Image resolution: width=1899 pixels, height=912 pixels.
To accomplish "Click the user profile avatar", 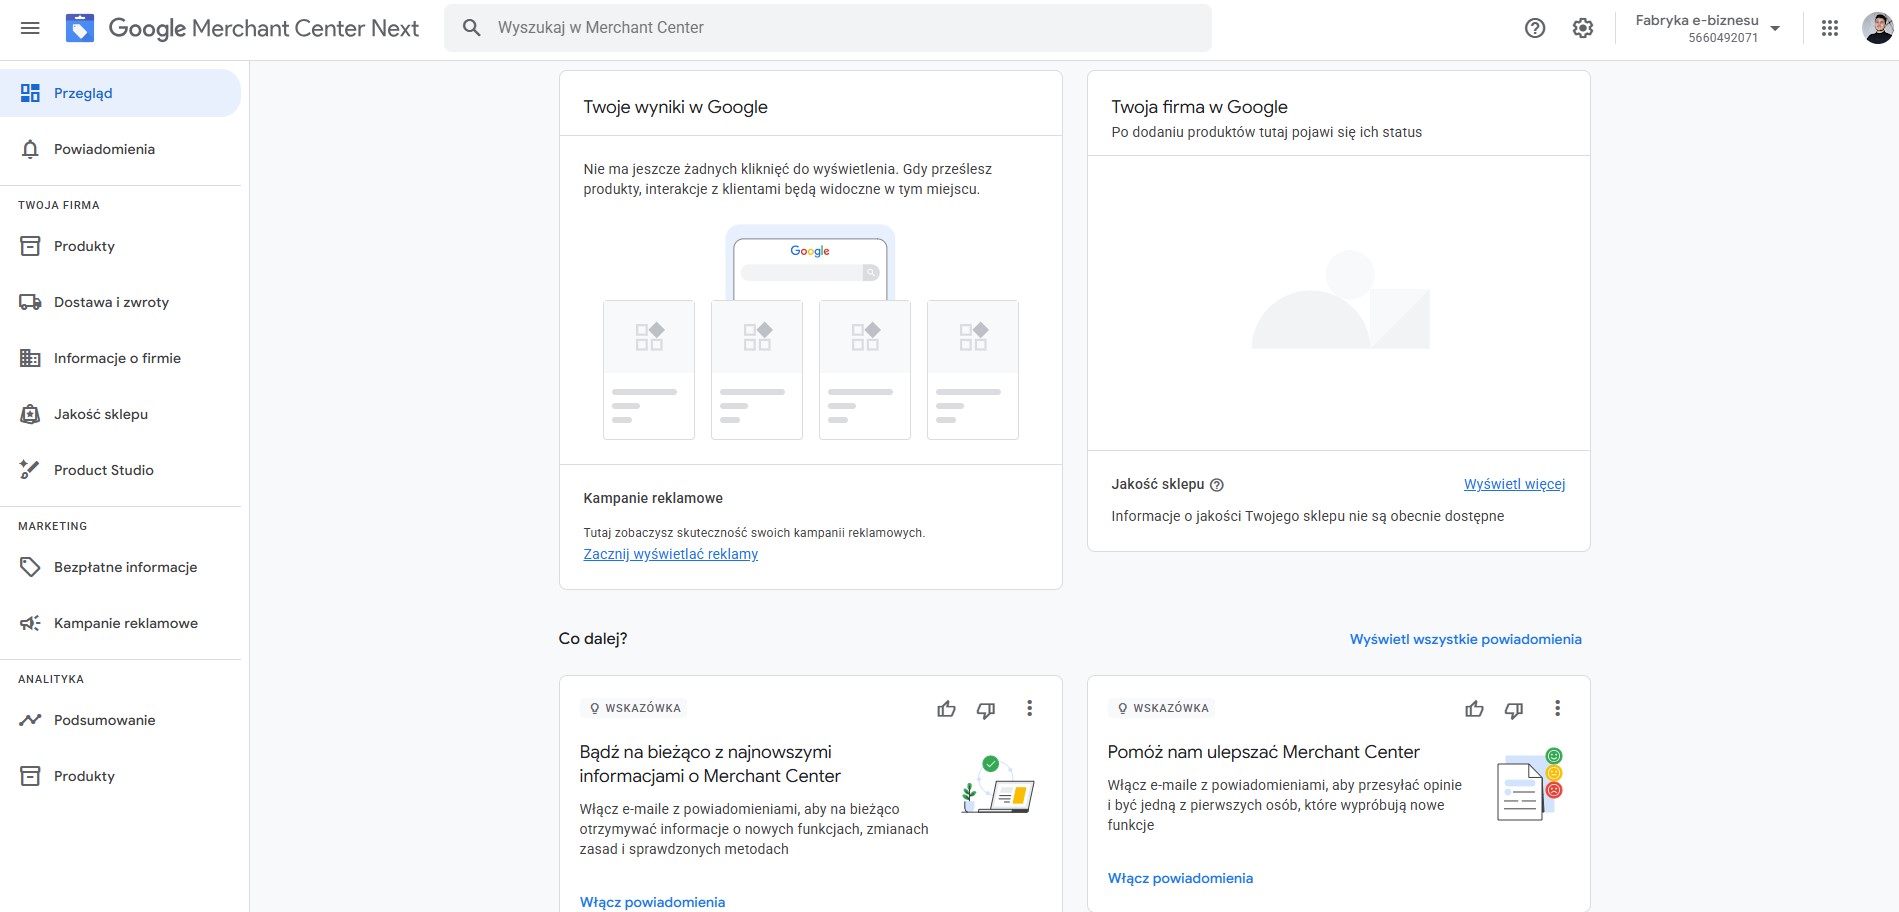I will (1876, 28).
